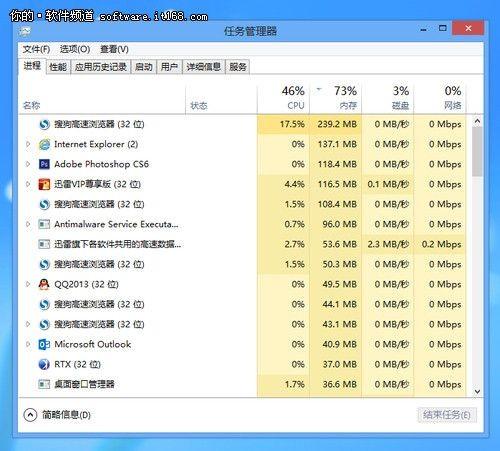
Task: Switch to the 用户 tab
Action: click(169, 67)
